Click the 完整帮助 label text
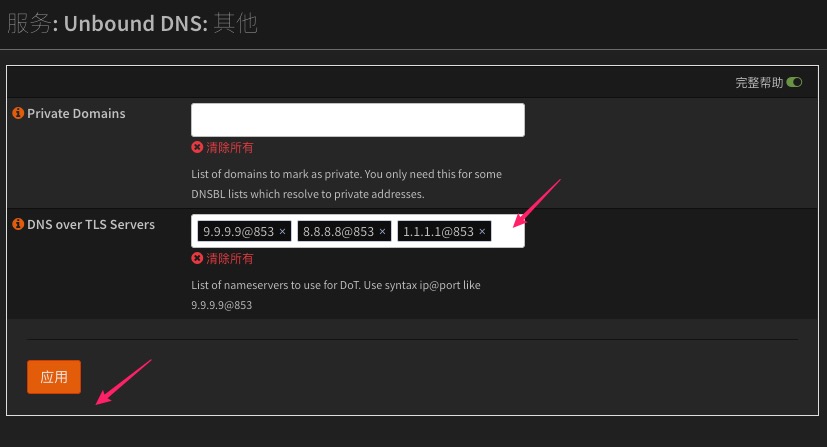The image size is (827, 447). click(x=759, y=83)
